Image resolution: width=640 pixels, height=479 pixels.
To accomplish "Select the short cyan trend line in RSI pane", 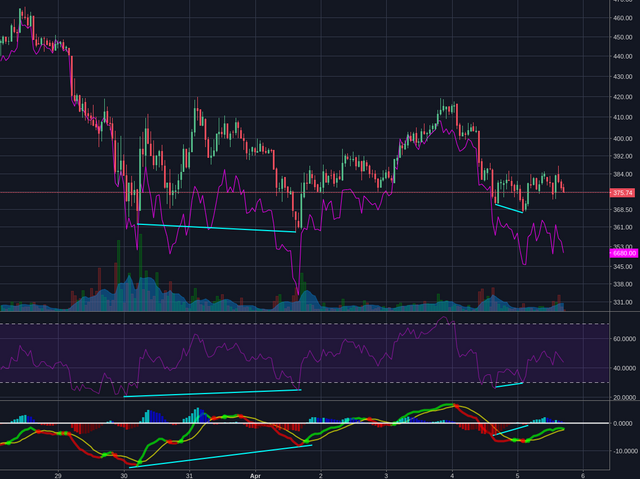I will point(509,385).
